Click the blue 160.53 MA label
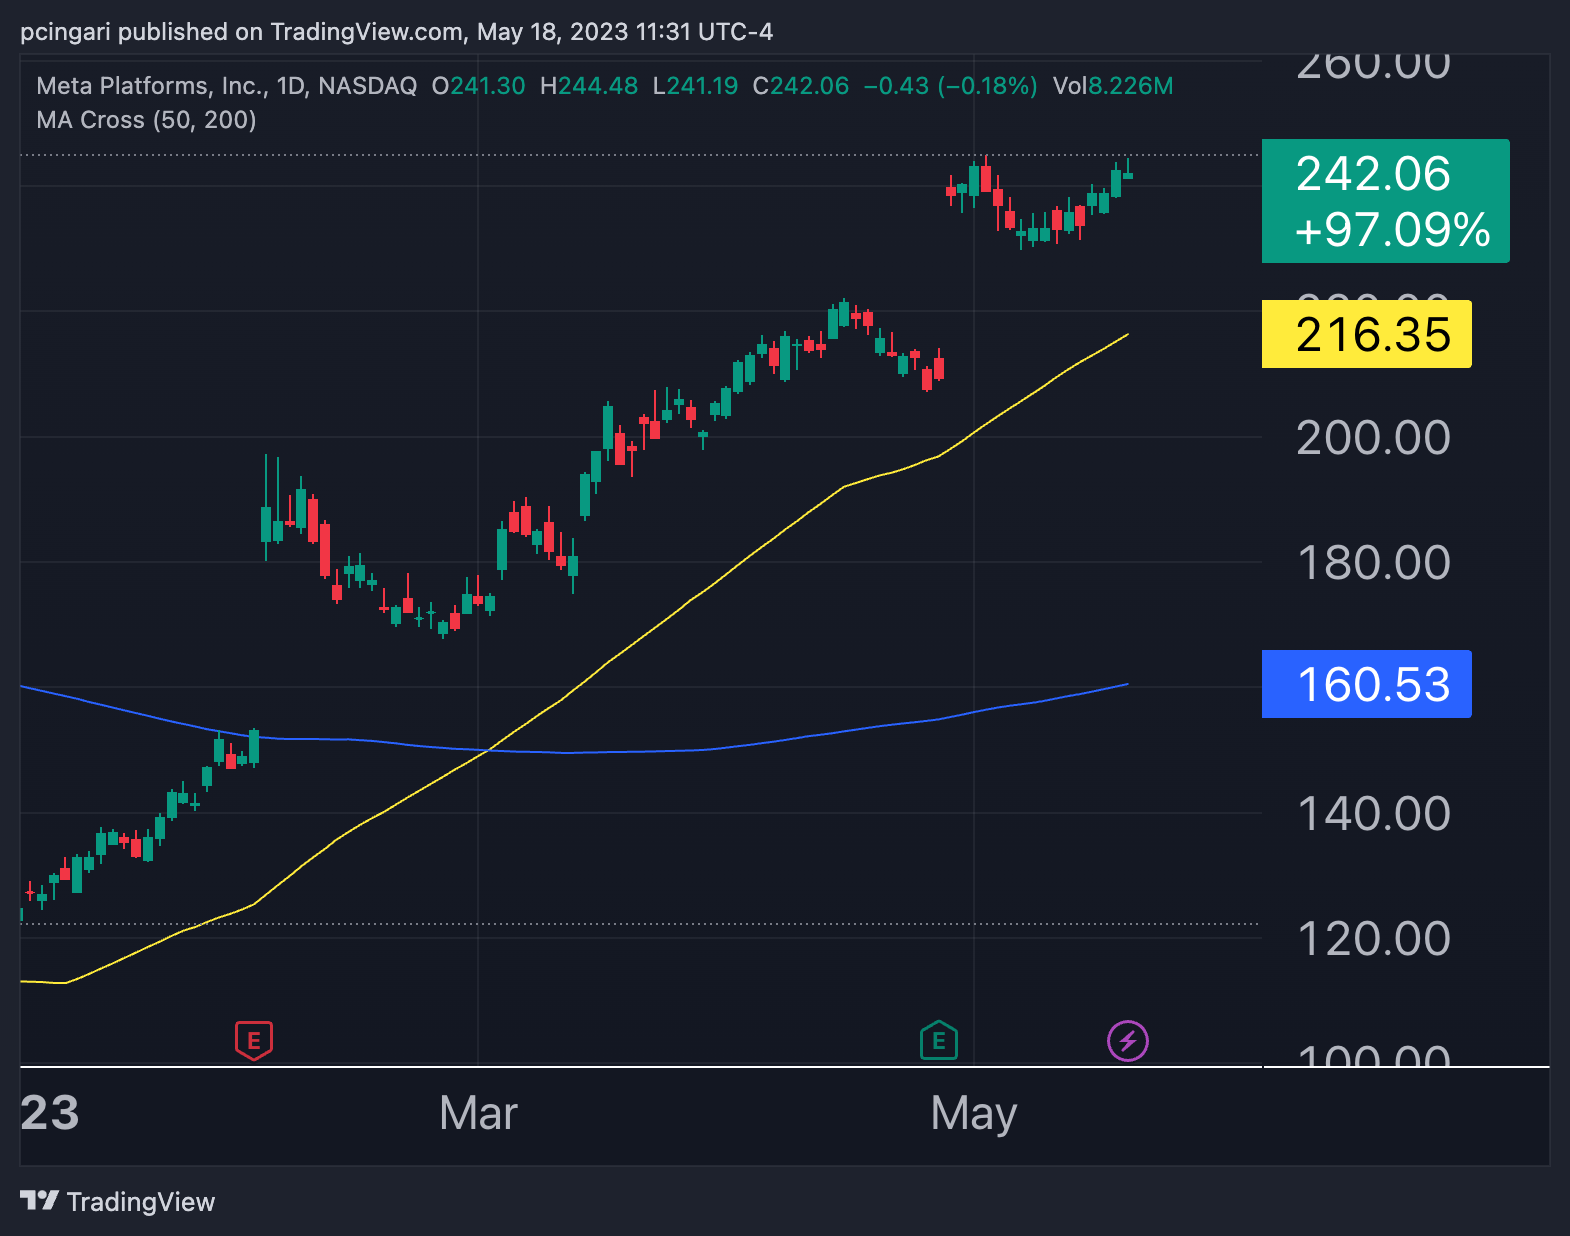This screenshot has width=1570, height=1236. 1366,684
